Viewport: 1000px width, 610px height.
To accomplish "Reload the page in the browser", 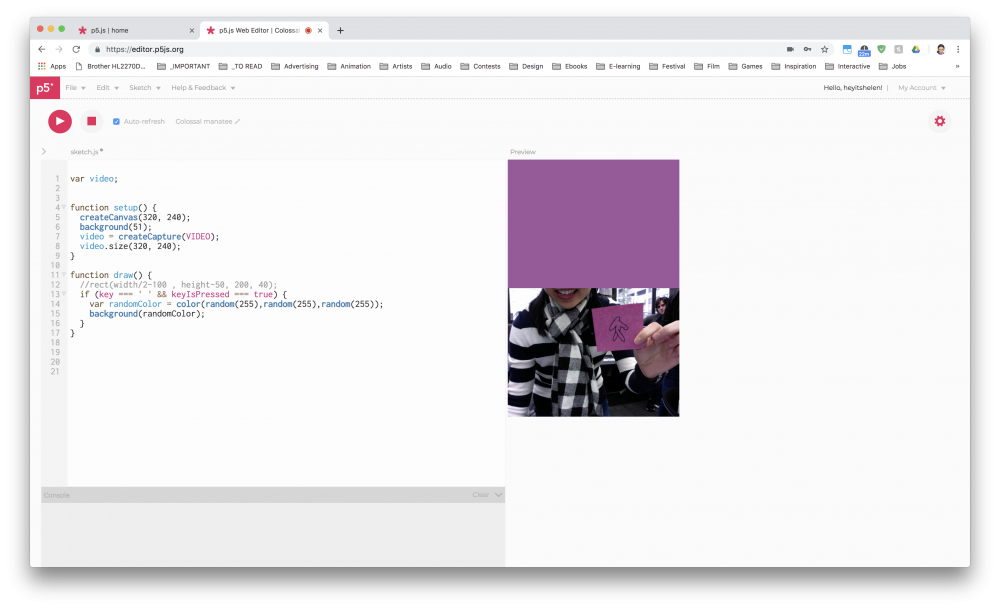I will tap(76, 49).
